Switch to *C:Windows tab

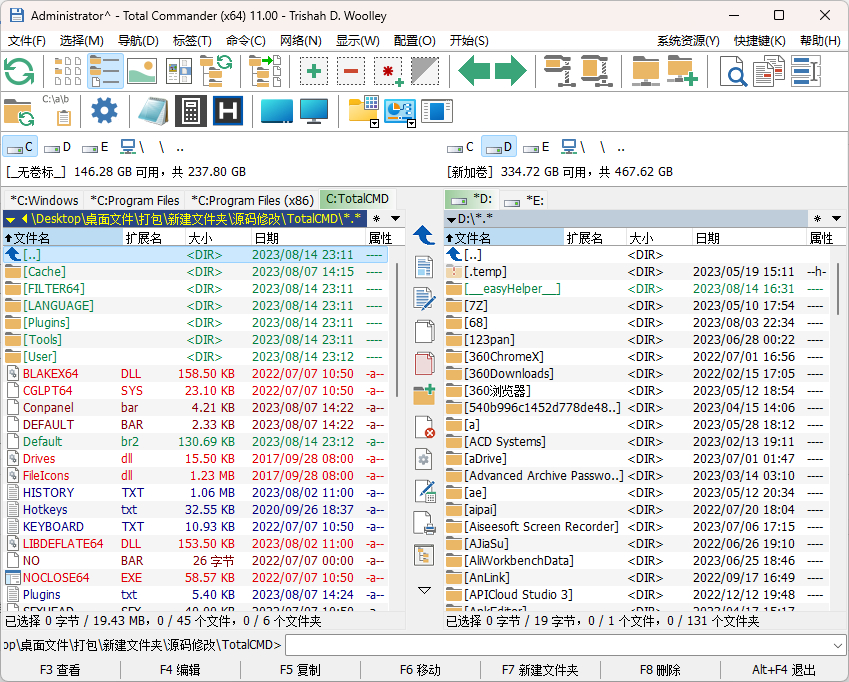pos(44,200)
